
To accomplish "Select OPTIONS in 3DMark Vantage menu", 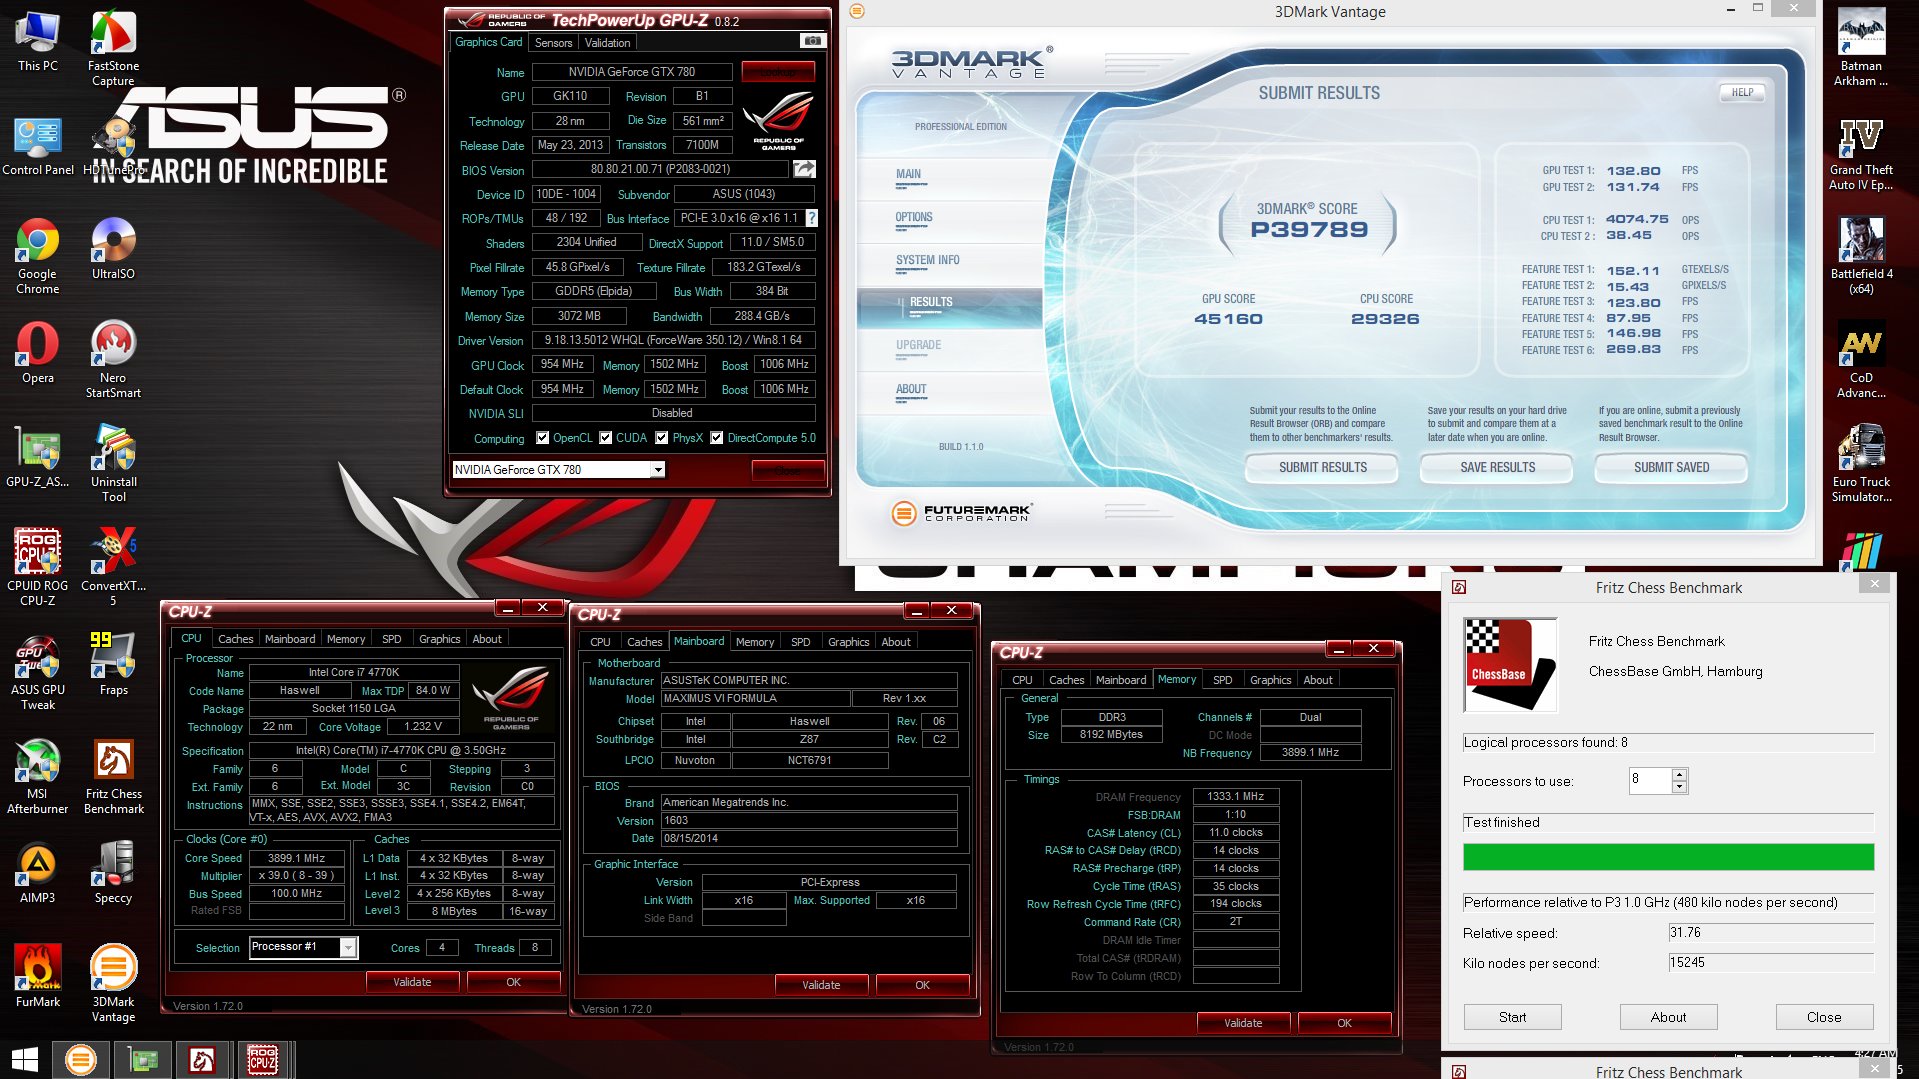I will (x=913, y=217).
